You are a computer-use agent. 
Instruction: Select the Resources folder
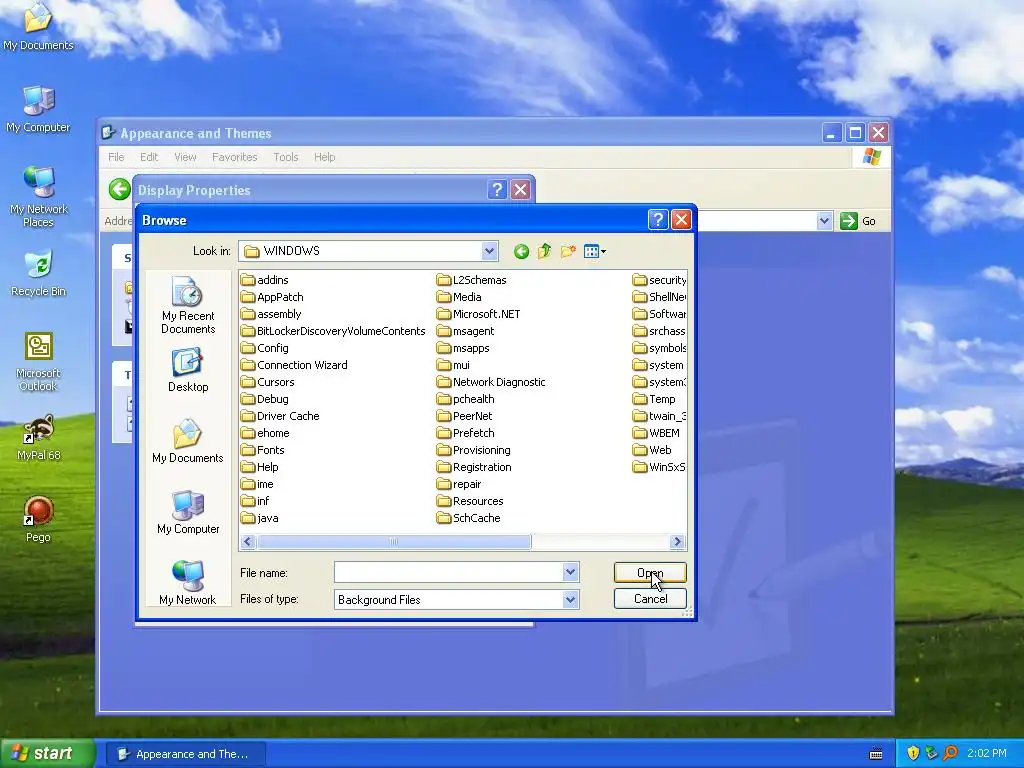470,500
